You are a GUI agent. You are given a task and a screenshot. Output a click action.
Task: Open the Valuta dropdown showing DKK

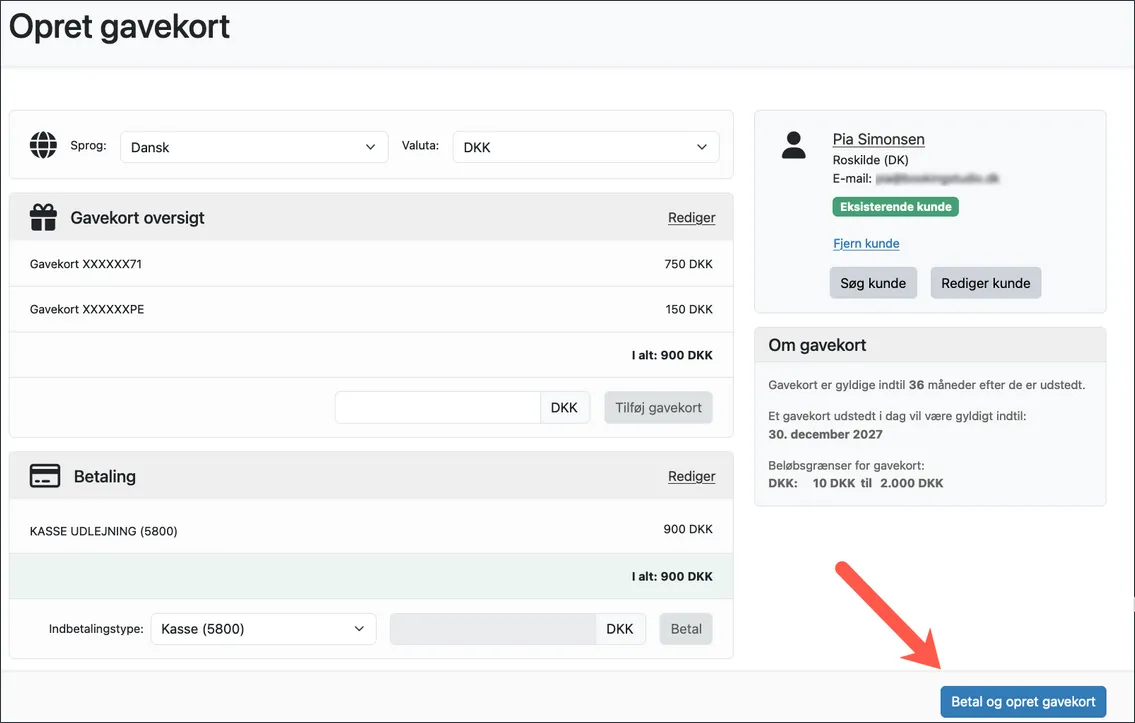(x=585, y=147)
